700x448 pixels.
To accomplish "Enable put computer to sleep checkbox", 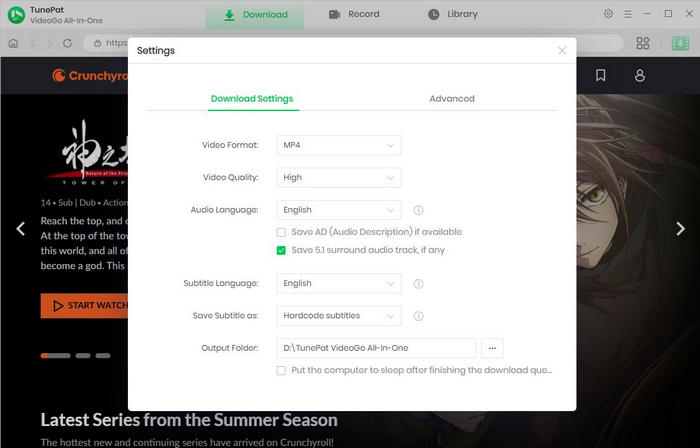I will coord(281,370).
